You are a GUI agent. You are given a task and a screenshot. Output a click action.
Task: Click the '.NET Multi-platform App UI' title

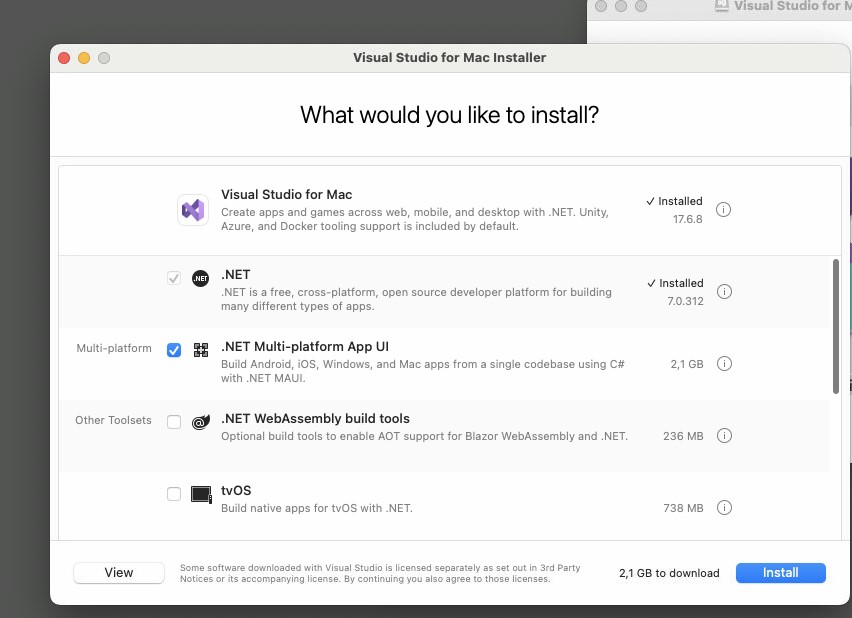[305, 347]
